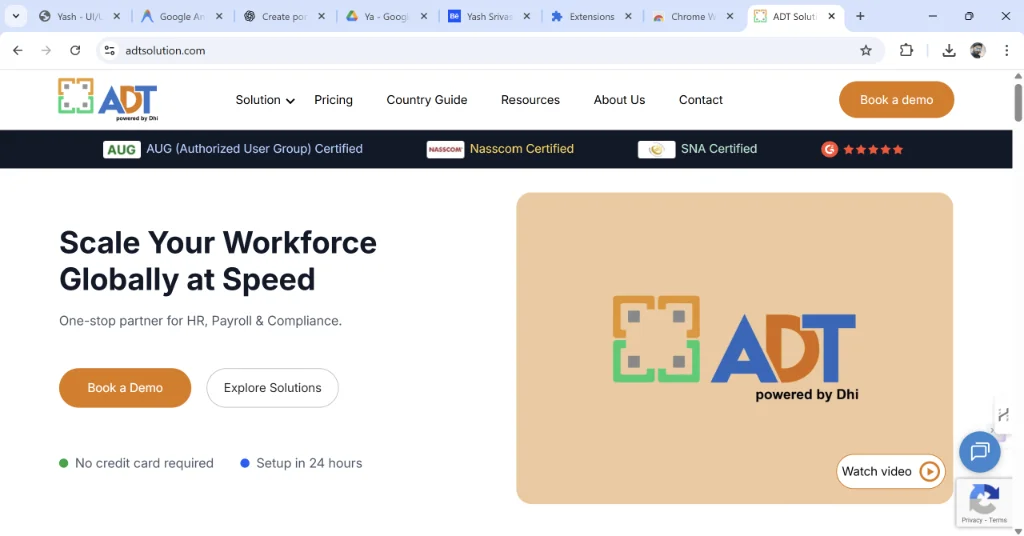The width and height of the screenshot is (1024, 536).
Task: Bookmark this page with the star icon
Action: coord(865,50)
